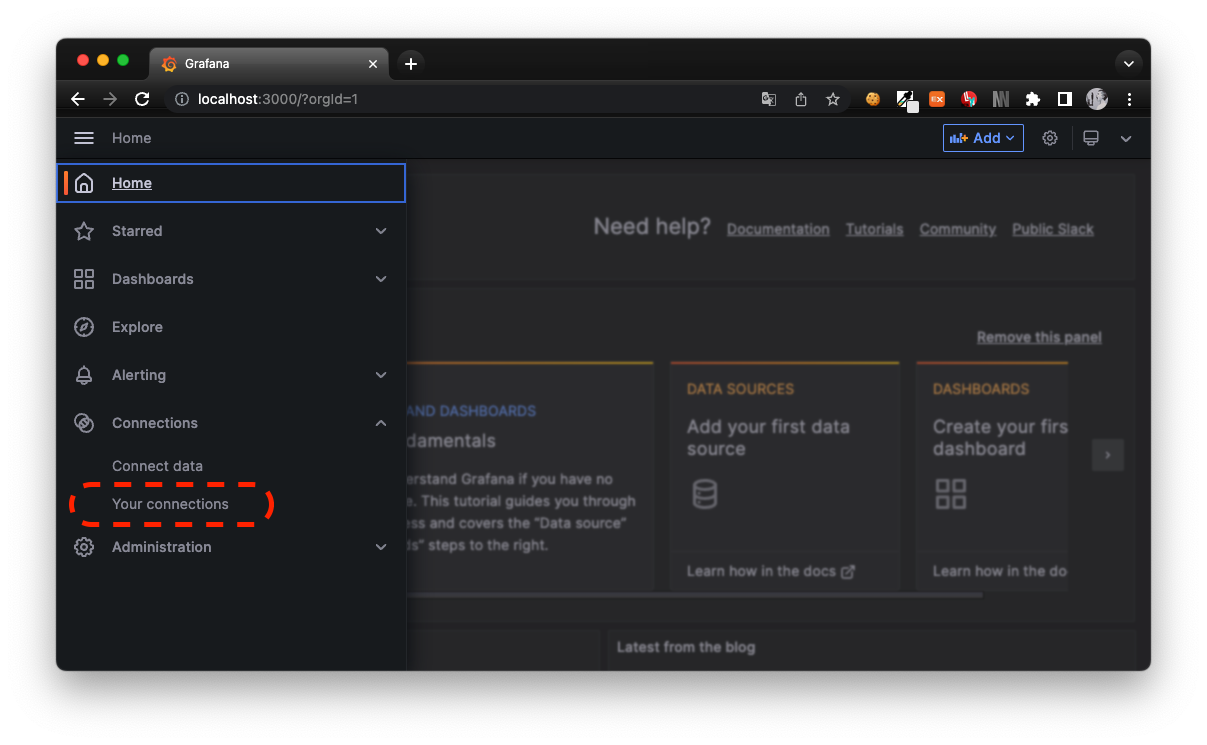Viewport: 1207px width, 745px height.
Task: Open the Public Slack link
Action: tap(1053, 229)
